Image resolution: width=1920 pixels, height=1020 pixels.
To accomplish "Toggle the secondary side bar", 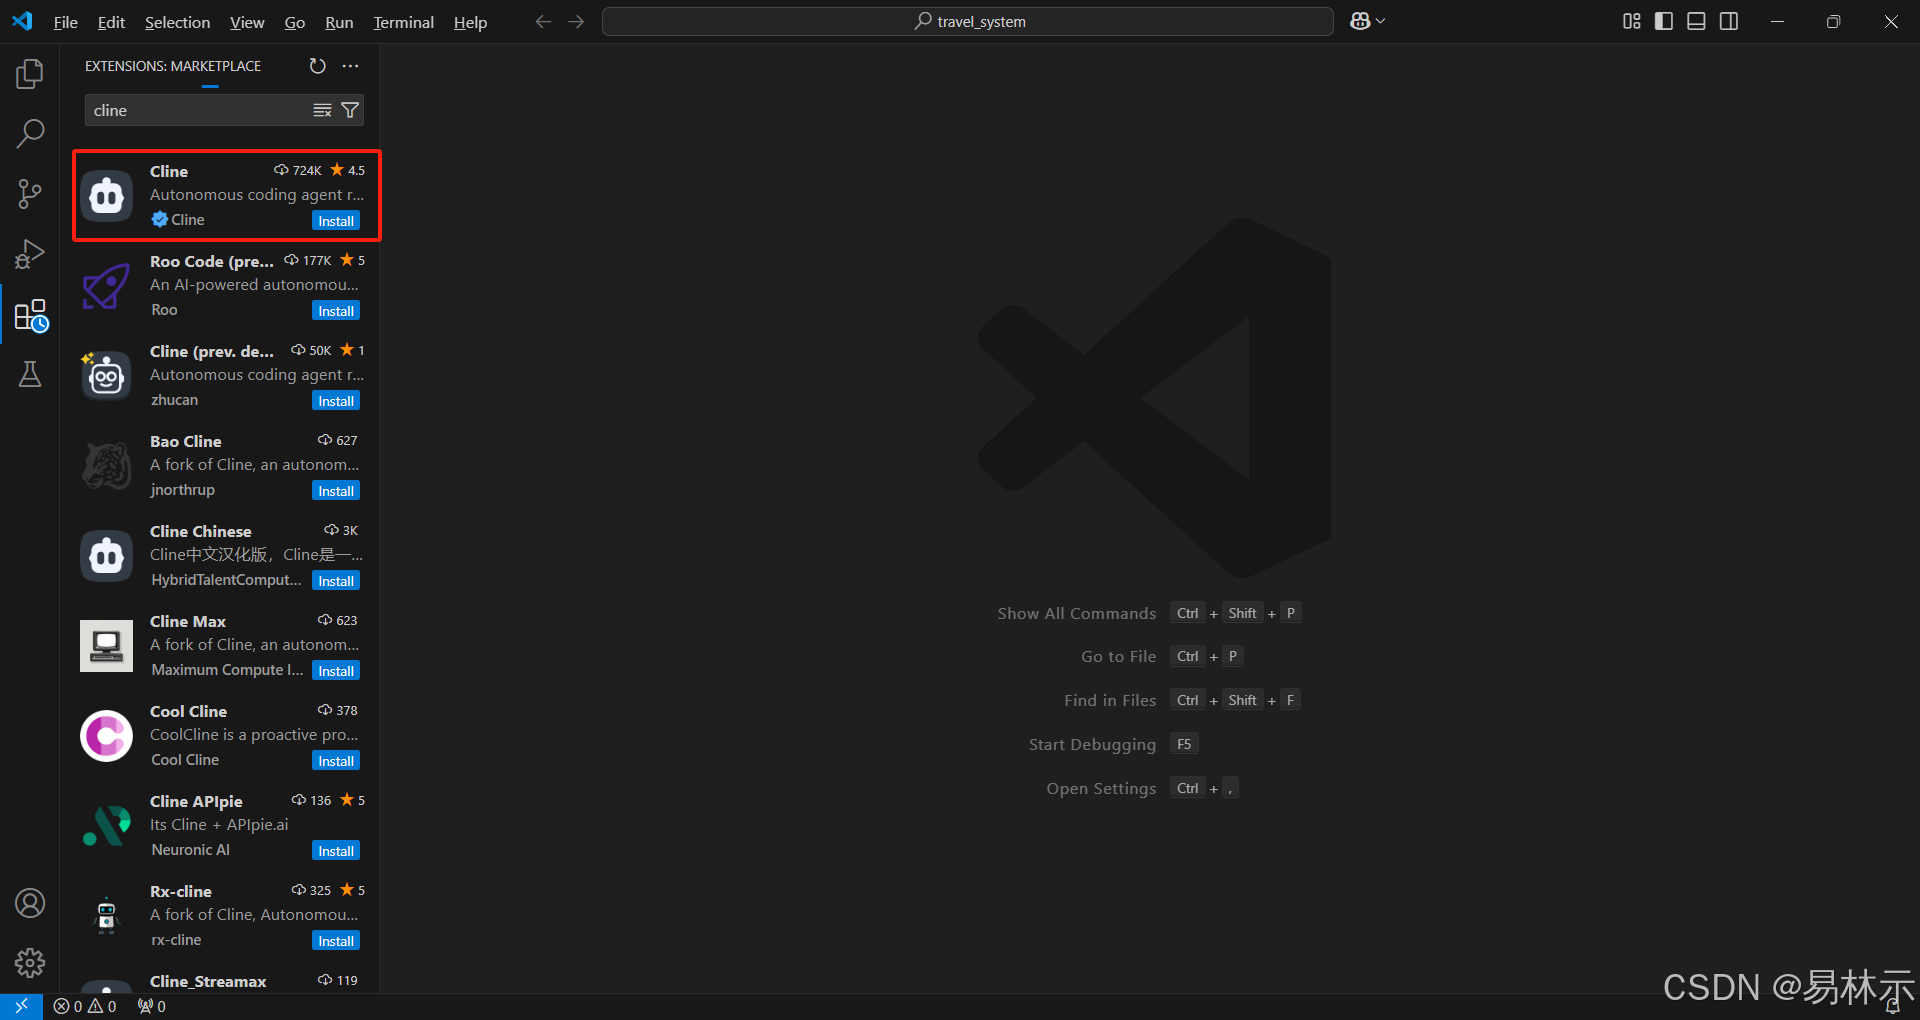I will click(1729, 21).
